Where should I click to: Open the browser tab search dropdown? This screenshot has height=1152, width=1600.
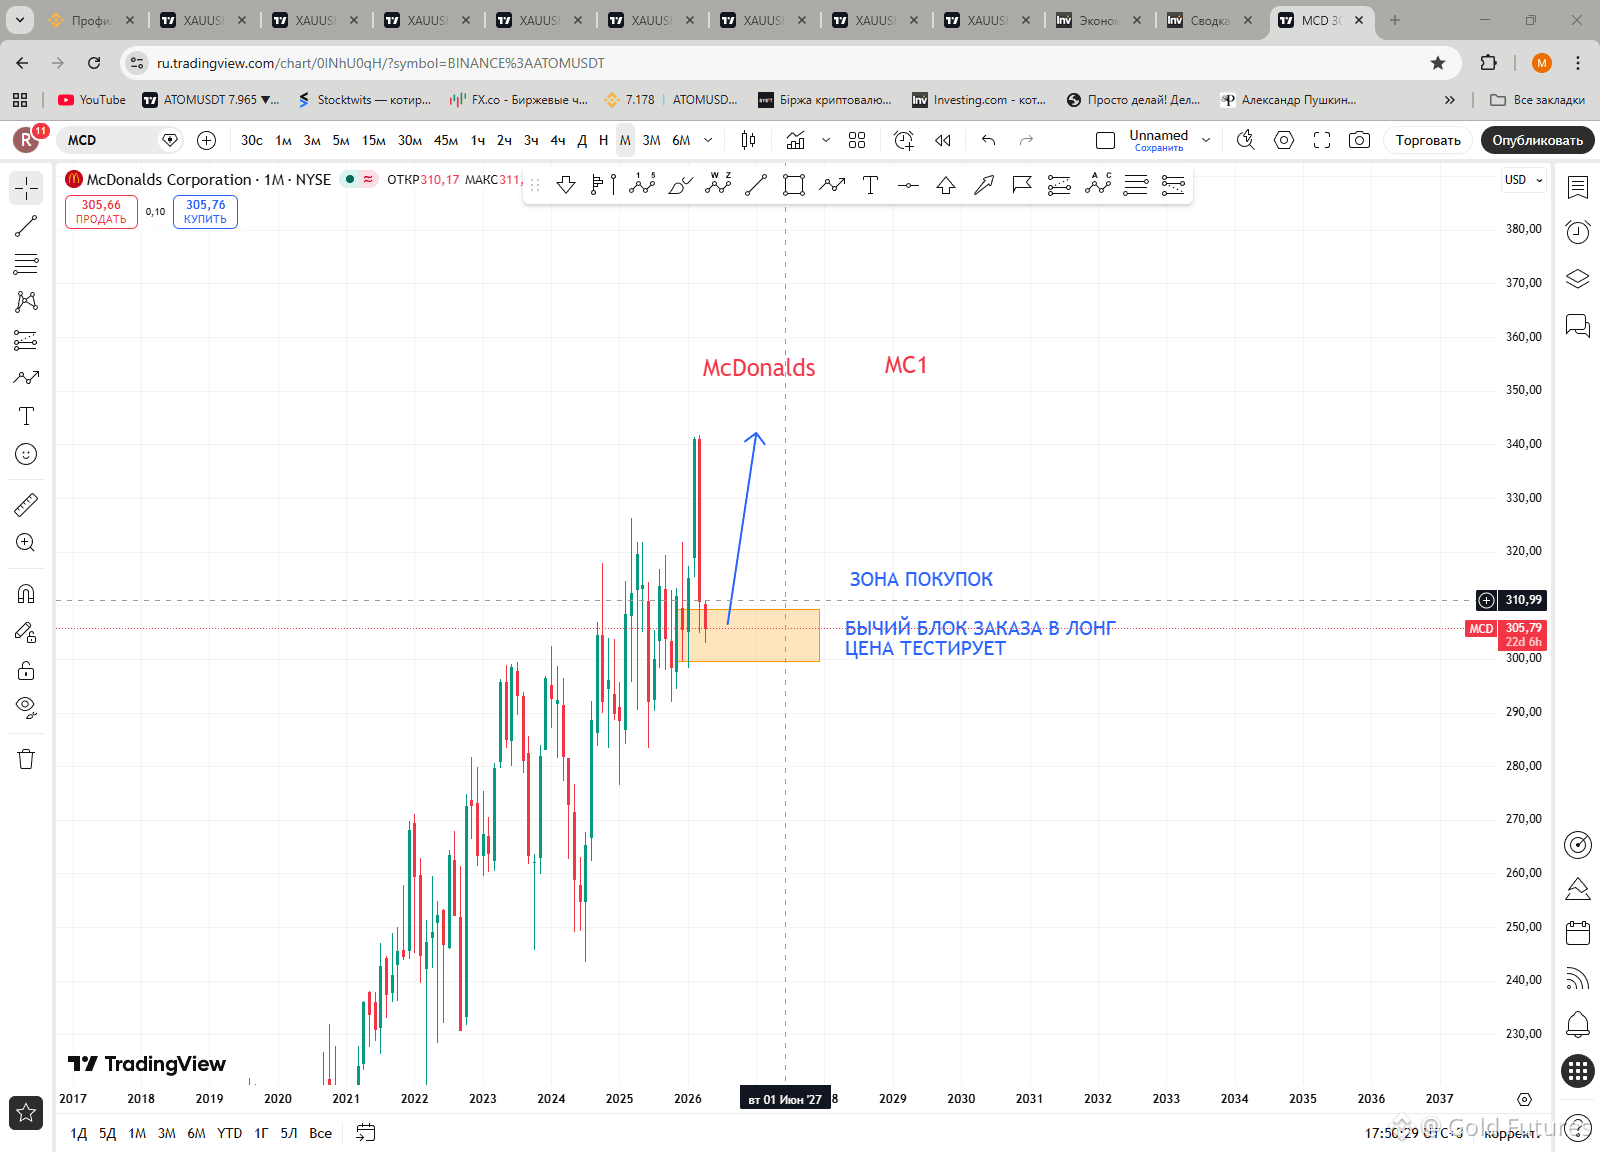pyautogui.click(x=20, y=20)
